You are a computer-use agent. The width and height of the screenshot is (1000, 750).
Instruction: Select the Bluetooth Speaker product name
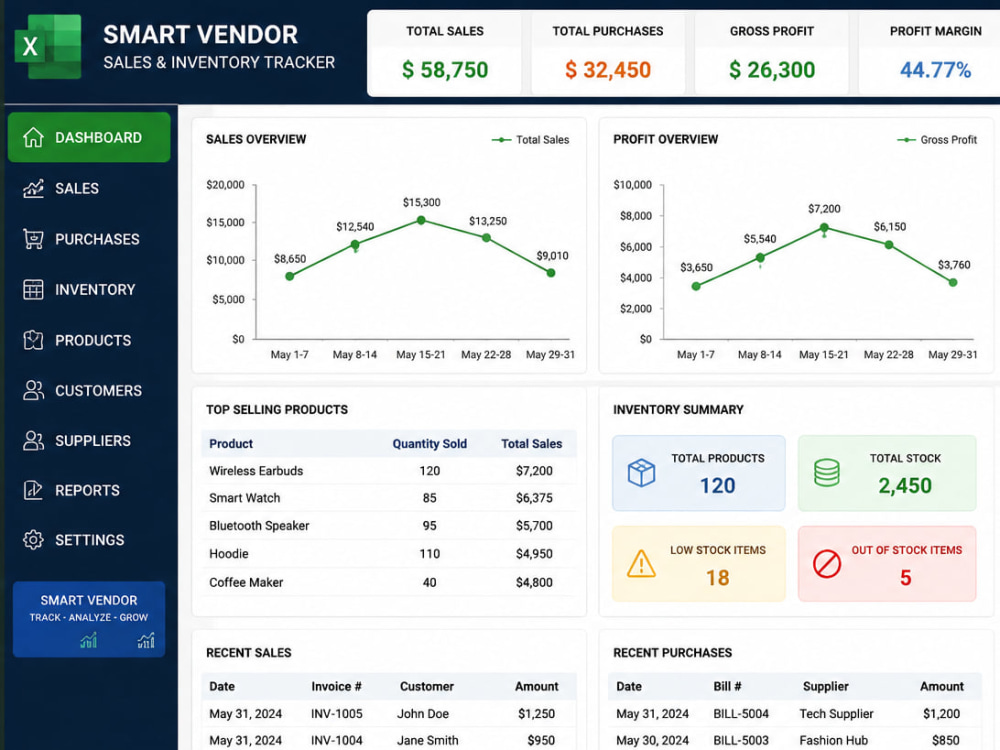tap(259, 526)
